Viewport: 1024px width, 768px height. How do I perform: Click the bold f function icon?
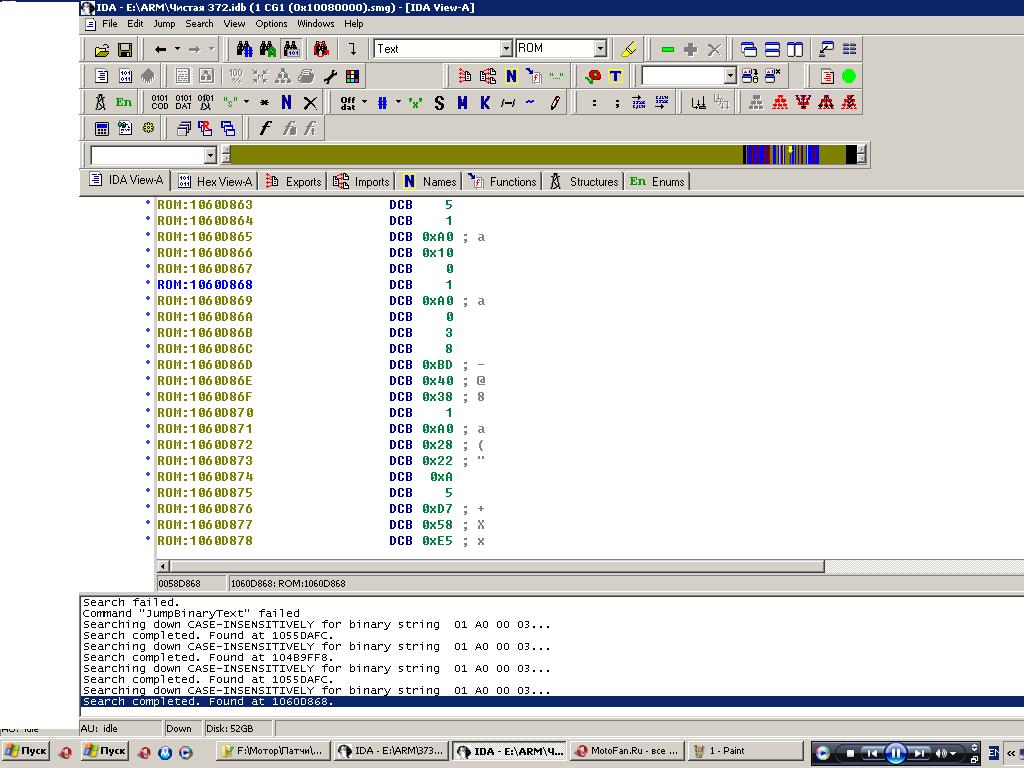pyautogui.click(x=264, y=129)
